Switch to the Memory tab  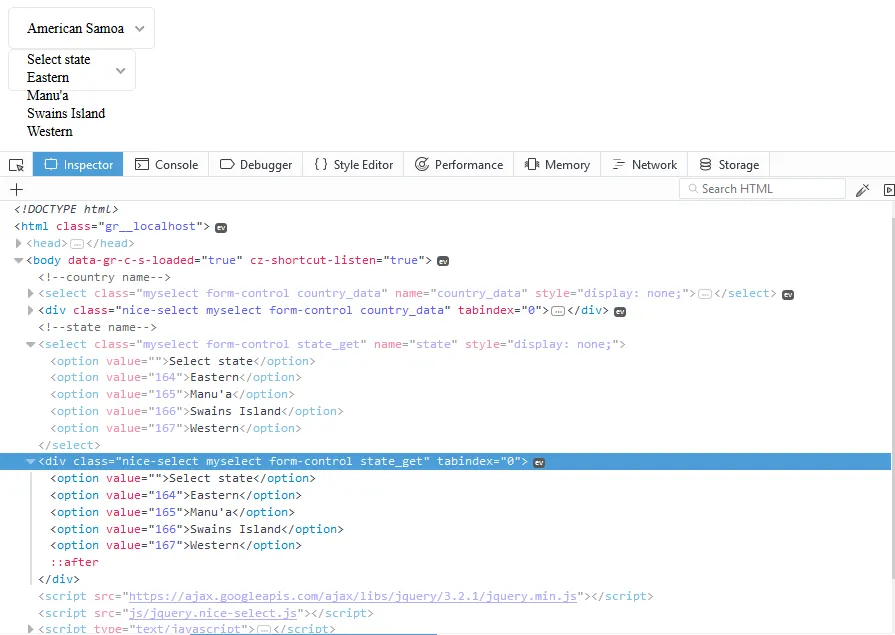tap(557, 164)
